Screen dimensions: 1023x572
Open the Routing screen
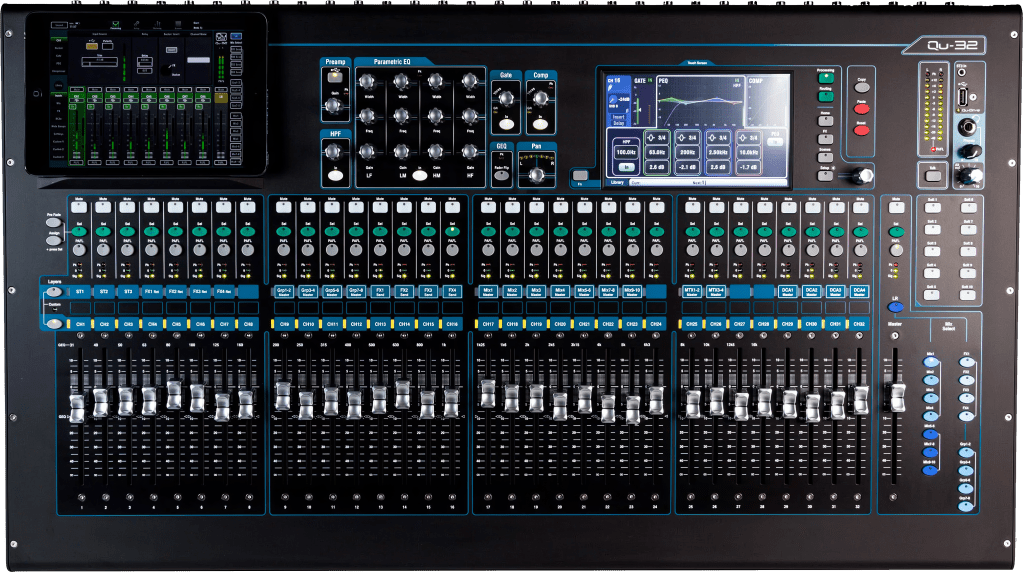[x=826, y=95]
